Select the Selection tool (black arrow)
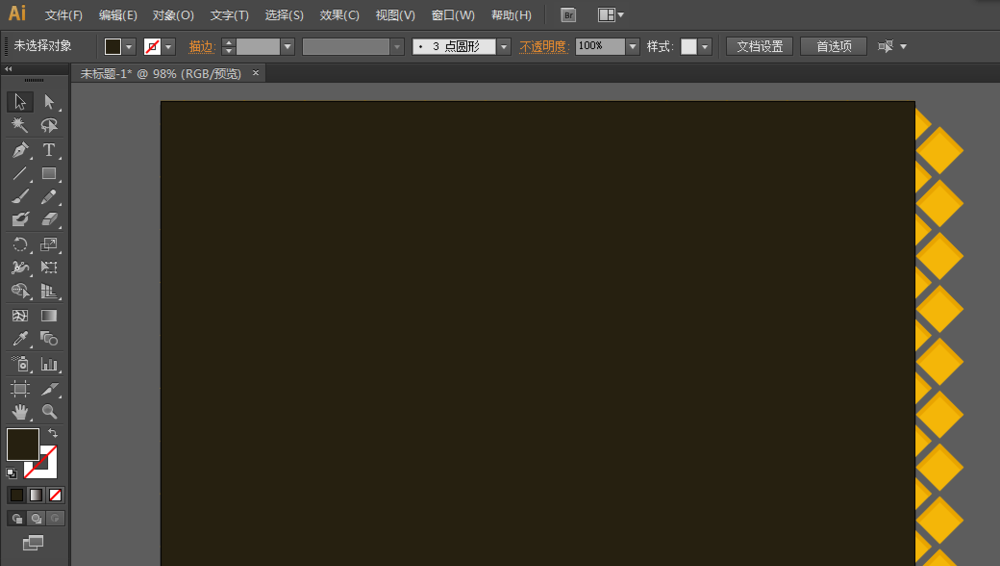1000x566 pixels. (20, 101)
